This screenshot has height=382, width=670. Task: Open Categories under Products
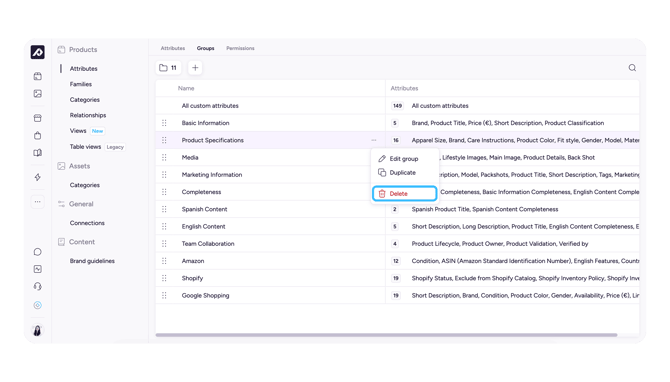click(85, 100)
